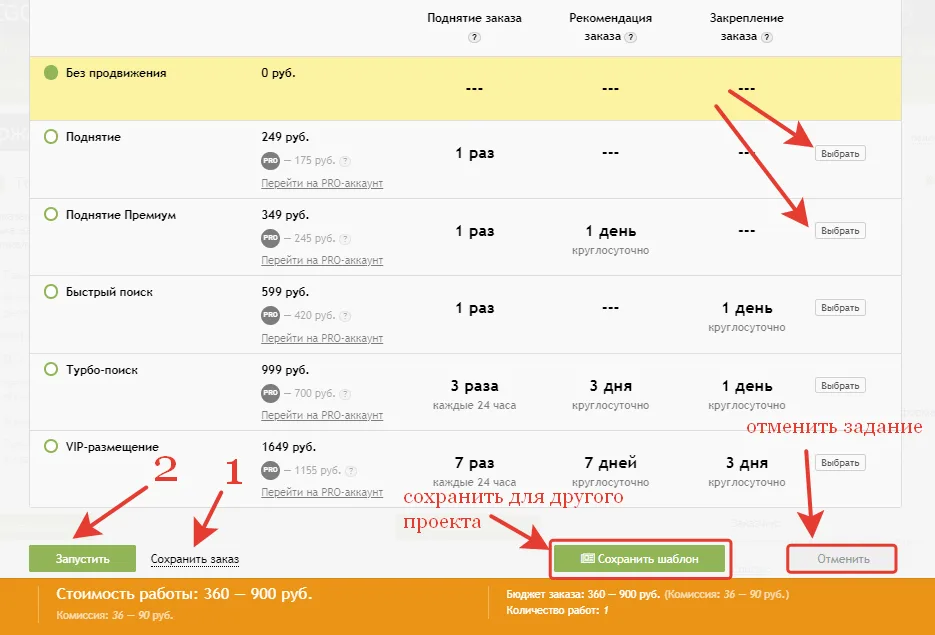Cancel the task with Отменить button
This screenshot has height=635, width=935.
pyautogui.click(x=842, y=558)
